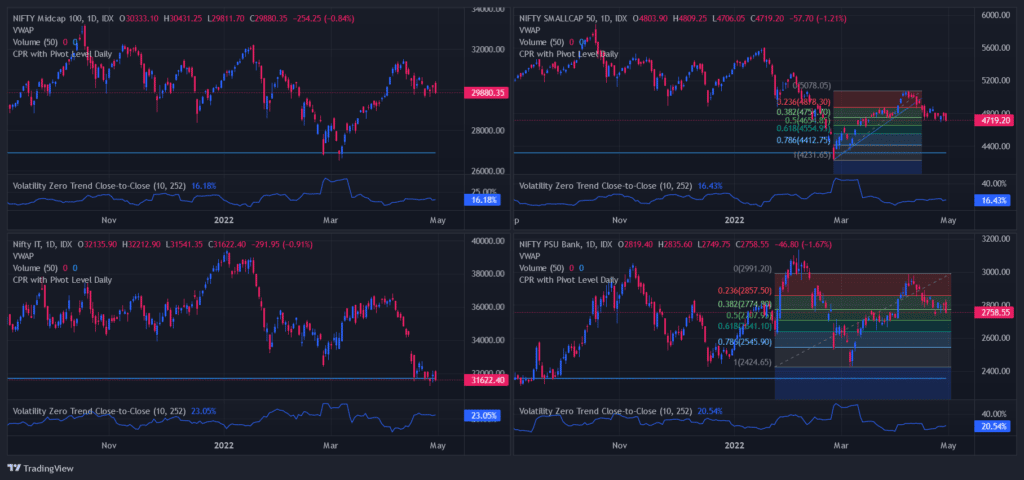
Task: Click VWAP indicator label on NIFTY SMALLCAP 50 chart
Action: [x=530, y=30]
